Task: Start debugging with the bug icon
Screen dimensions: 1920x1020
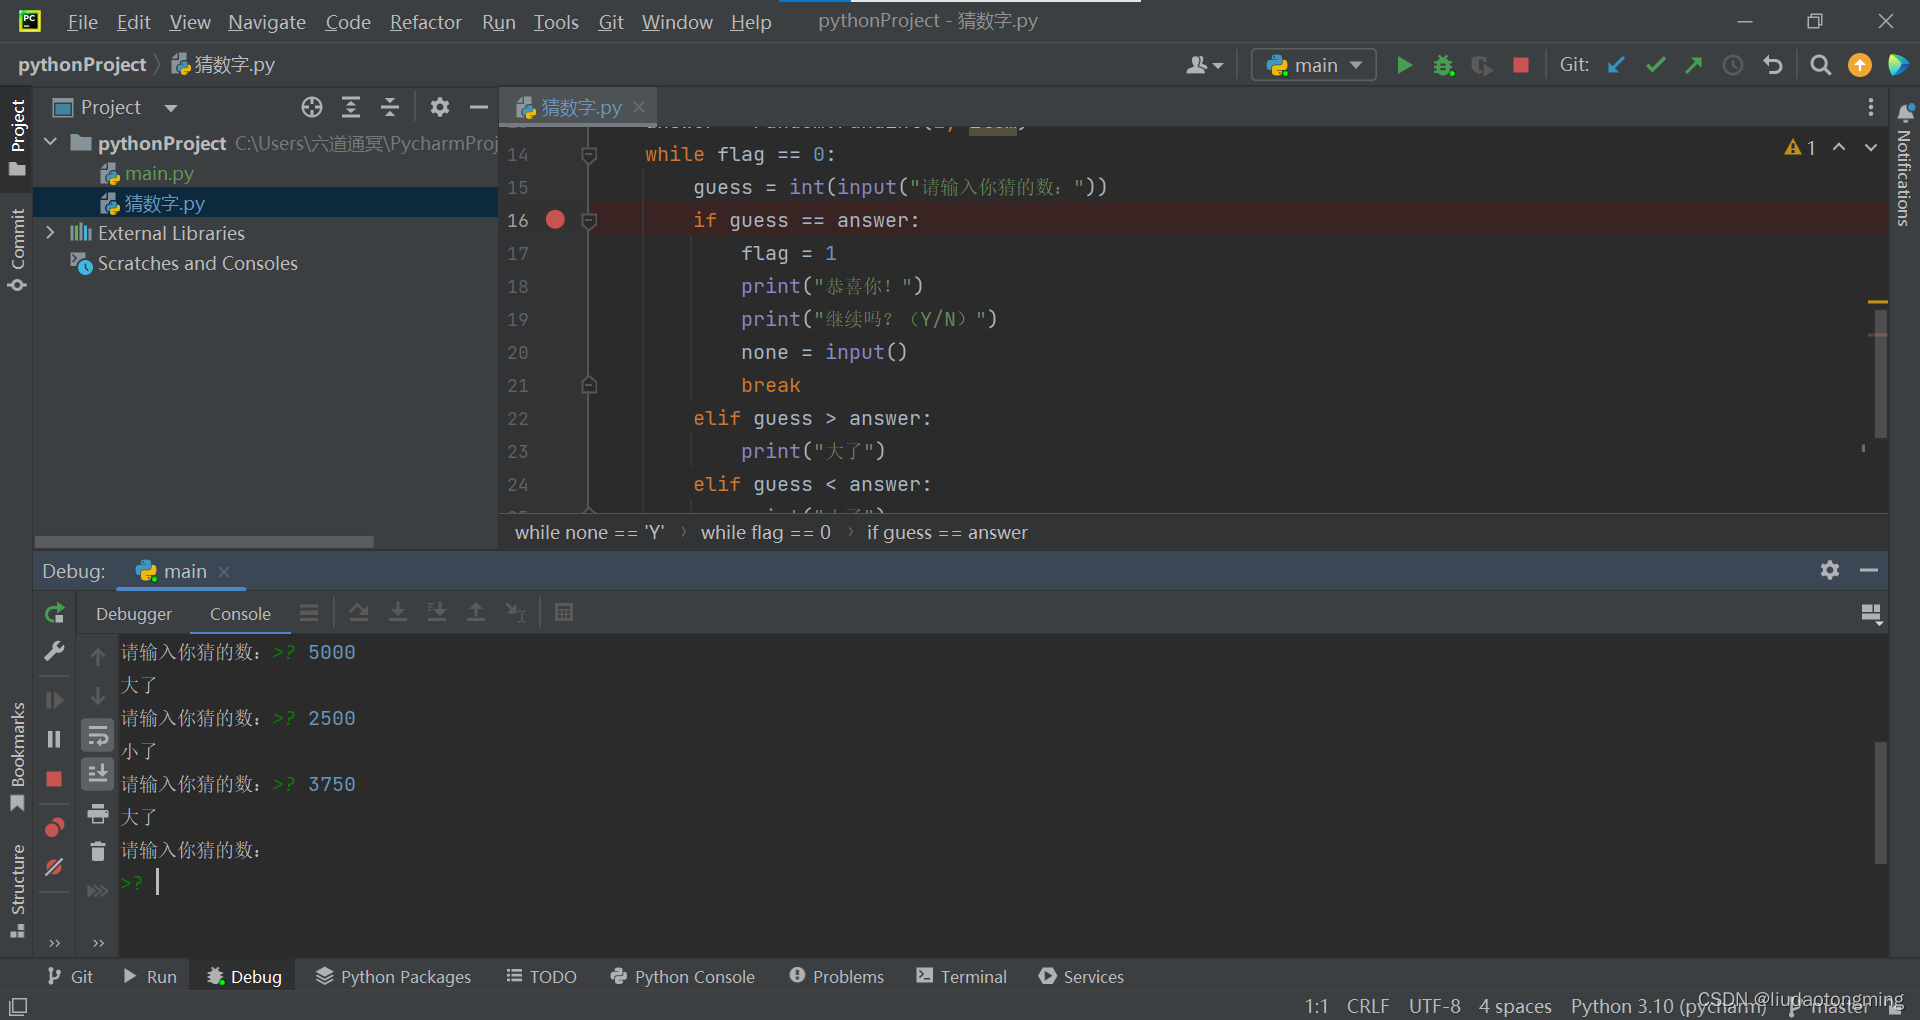Action: [1443, 65]
